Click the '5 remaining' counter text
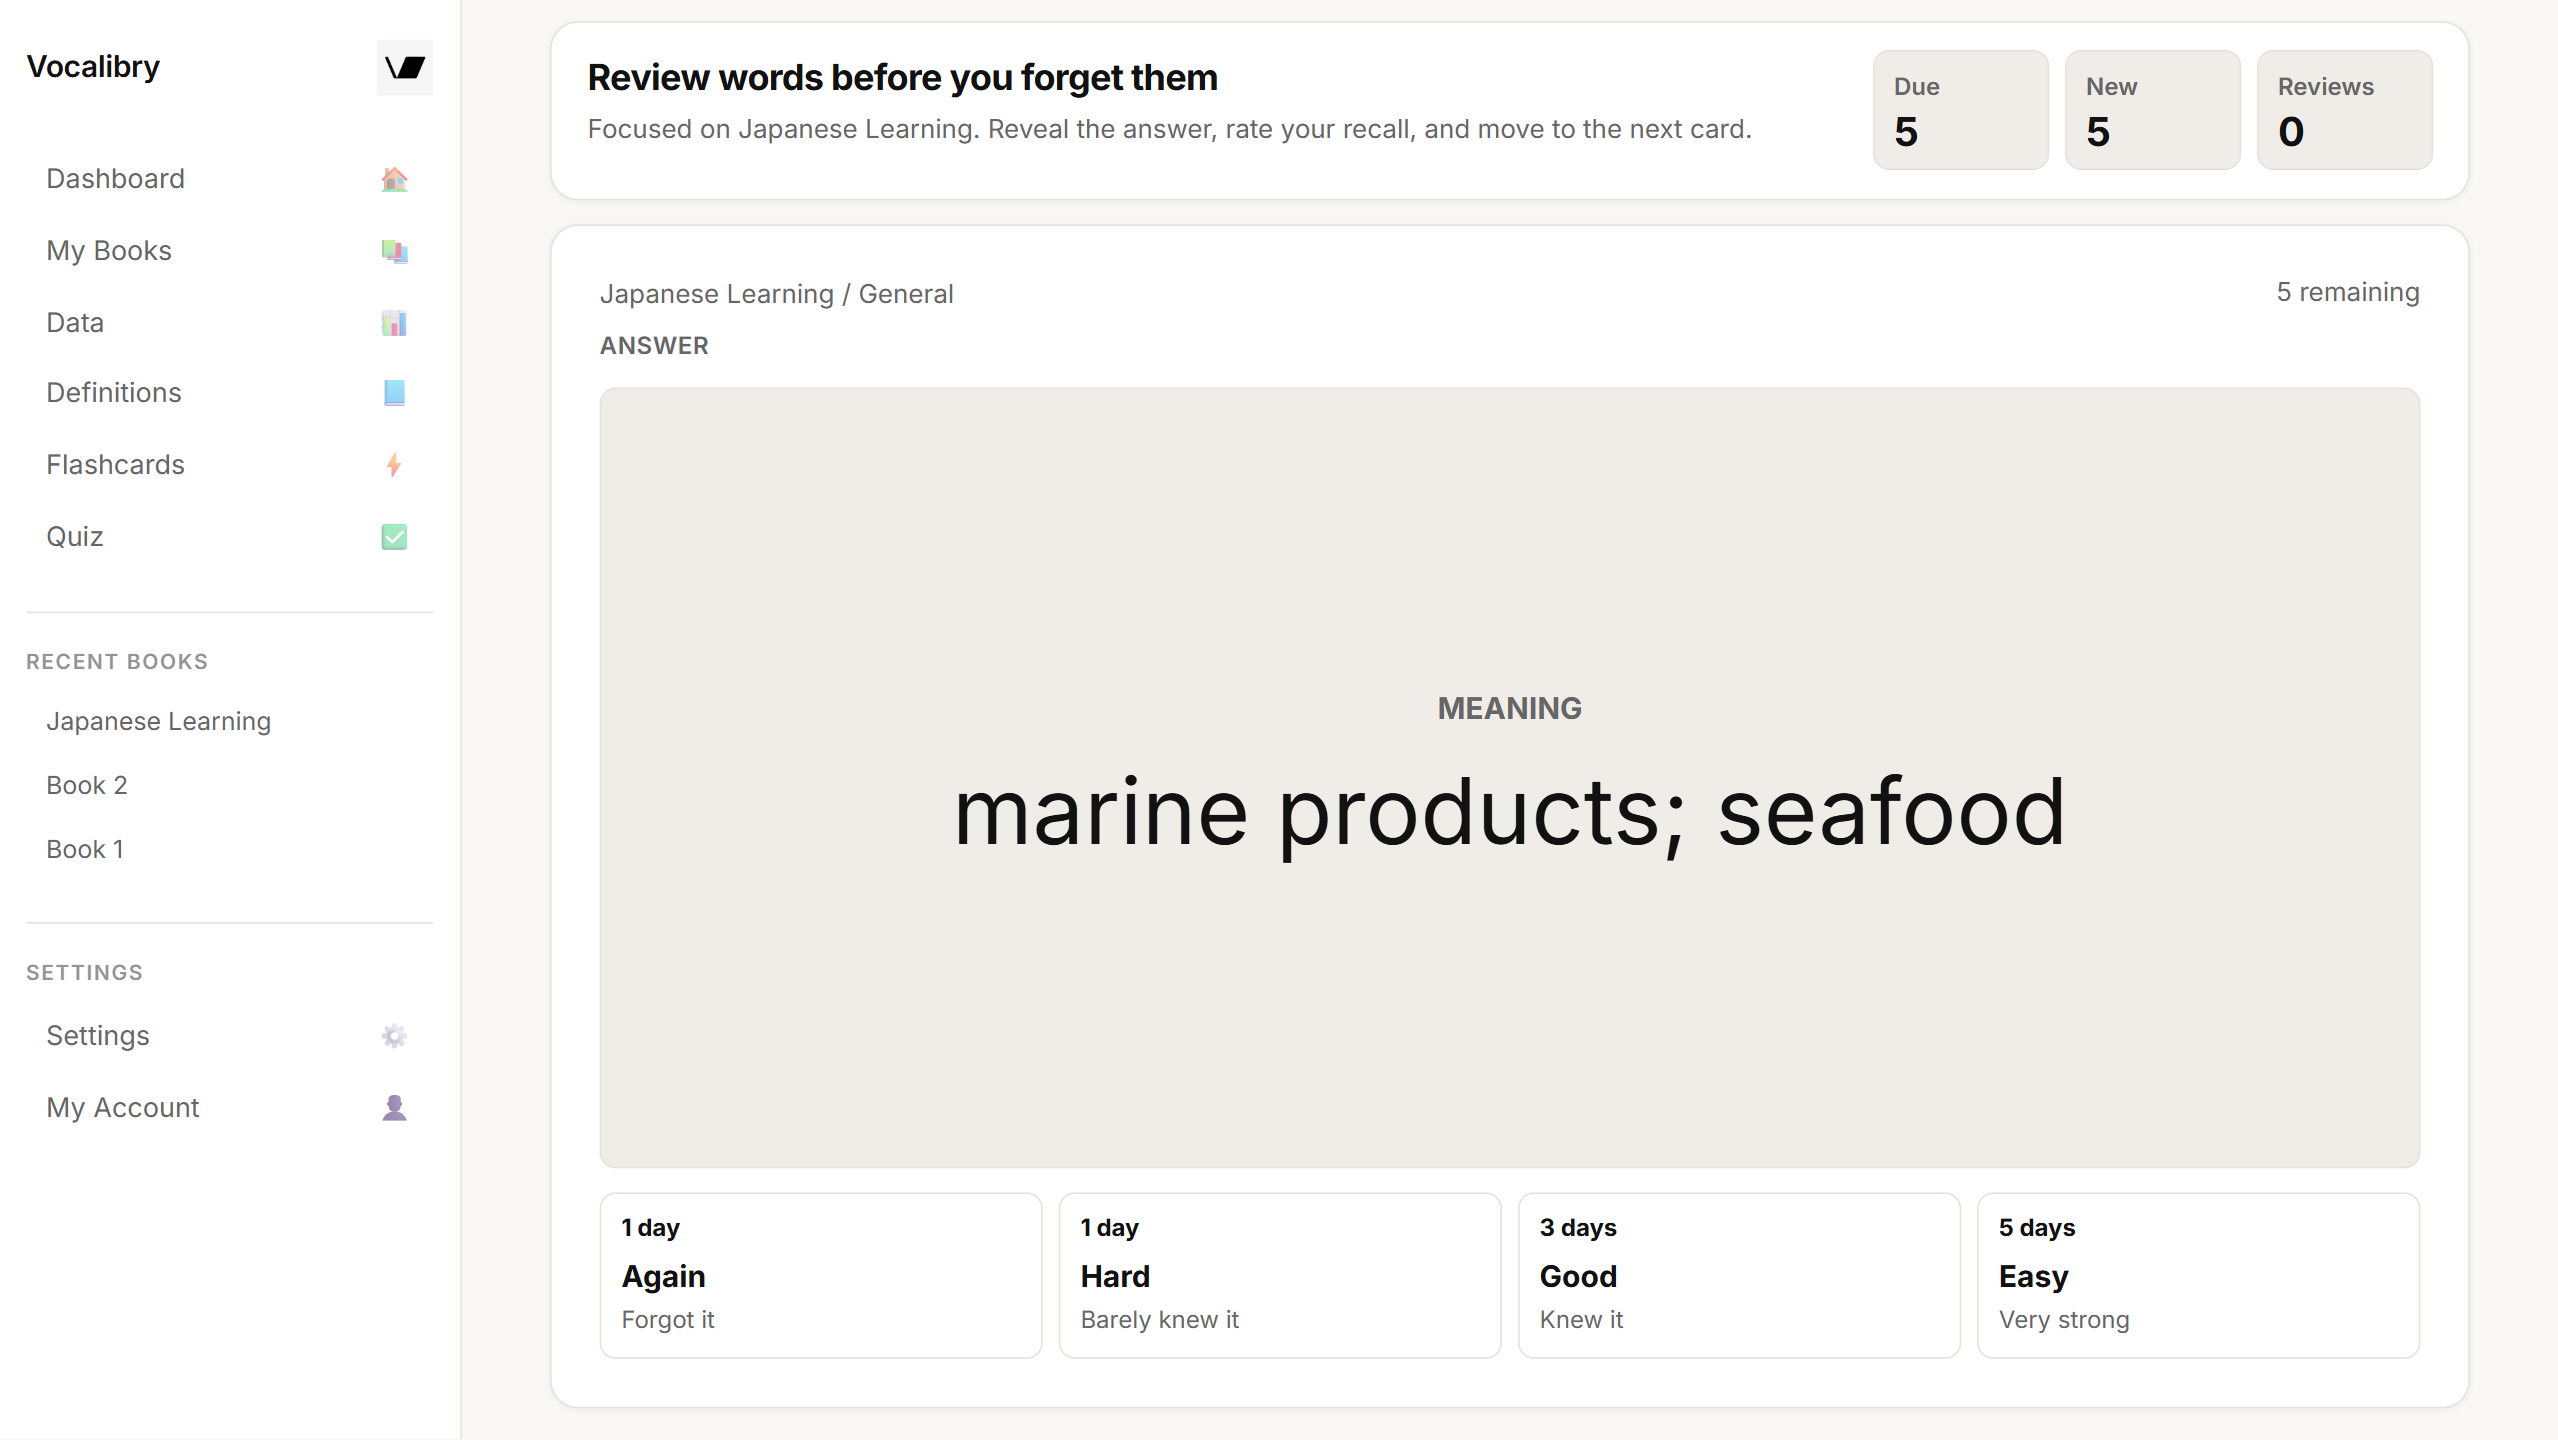 pyautogui.click(x=2347, y=292)
